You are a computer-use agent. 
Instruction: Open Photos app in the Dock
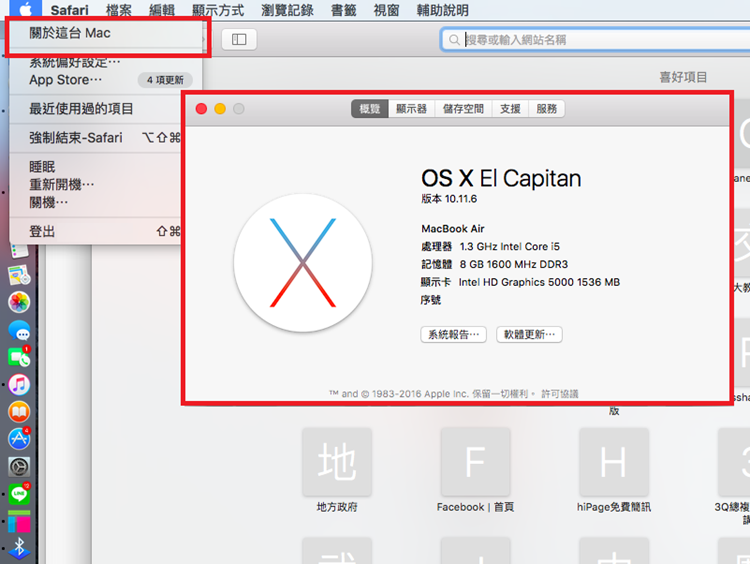pyautogui.click(x=19, y=302)
